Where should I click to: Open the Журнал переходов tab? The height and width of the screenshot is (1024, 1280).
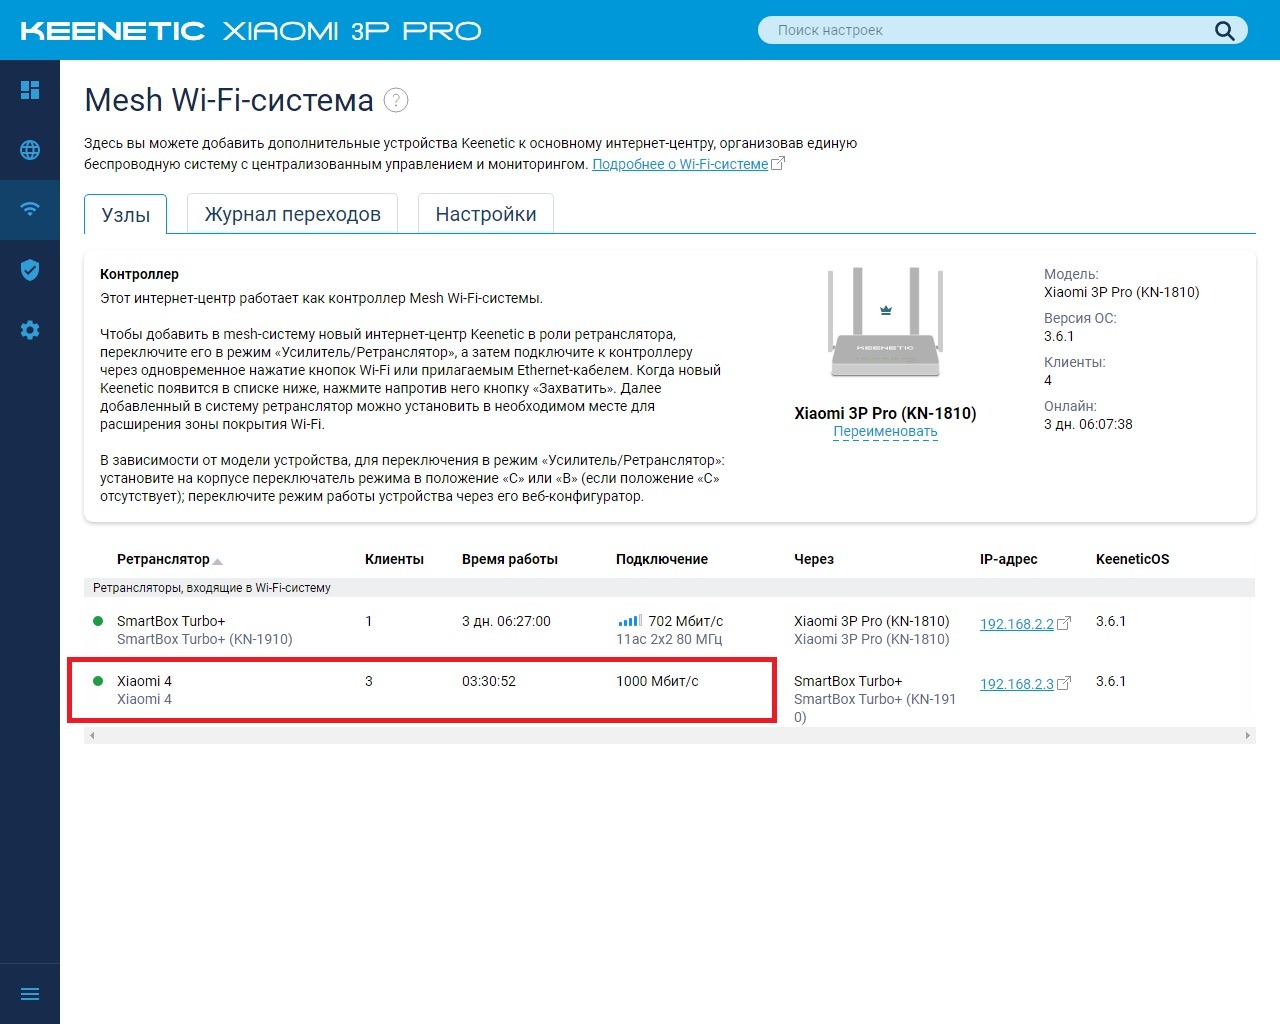(x=292, y=214)
